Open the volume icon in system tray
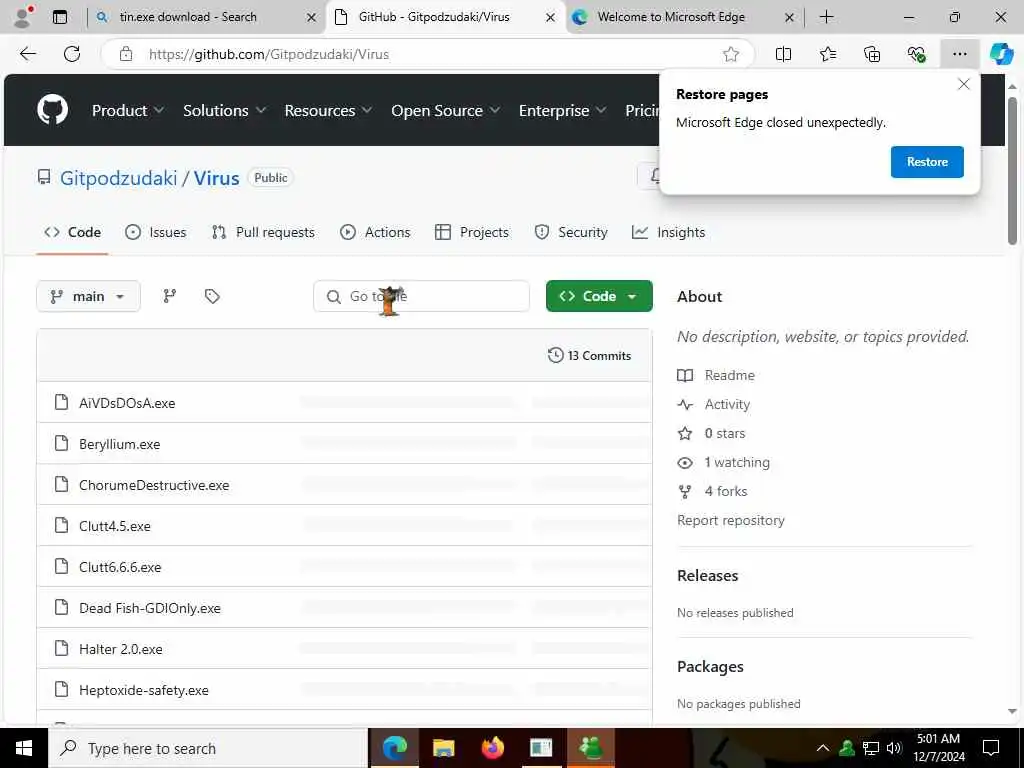 [x=894, y=748]
